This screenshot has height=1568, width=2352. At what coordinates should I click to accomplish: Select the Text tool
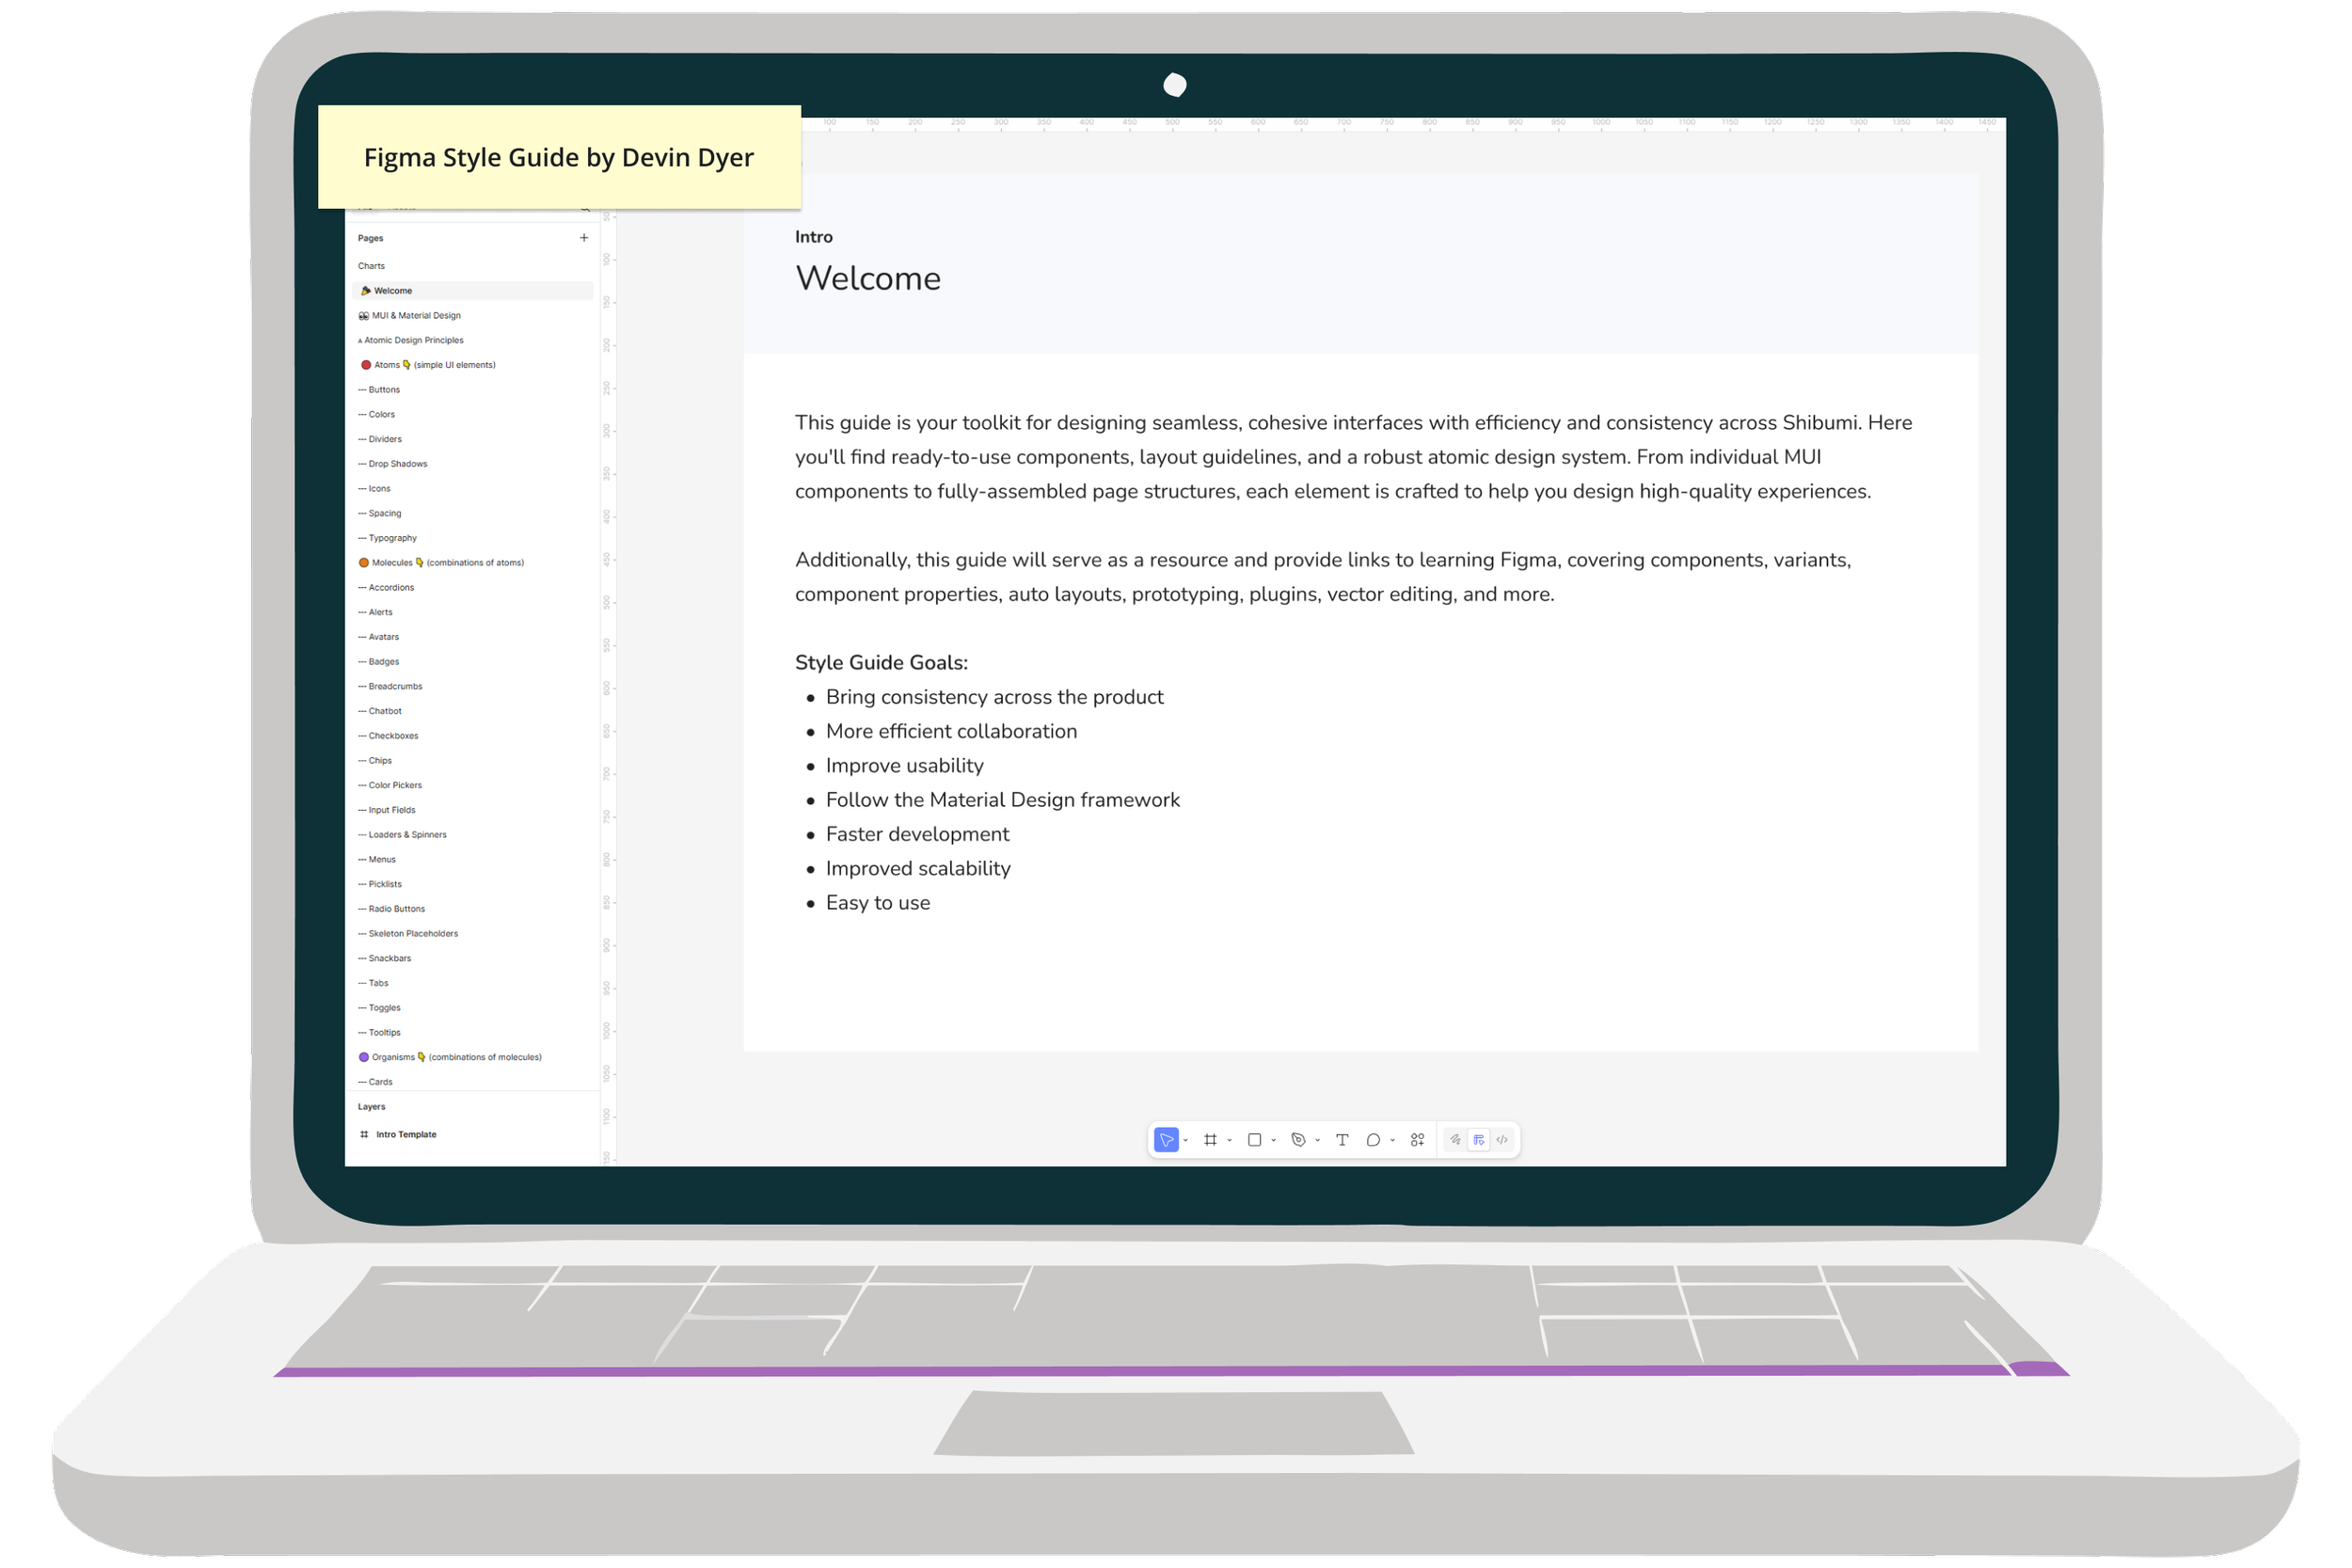pyautogui.click(x=1344, y=1140)
